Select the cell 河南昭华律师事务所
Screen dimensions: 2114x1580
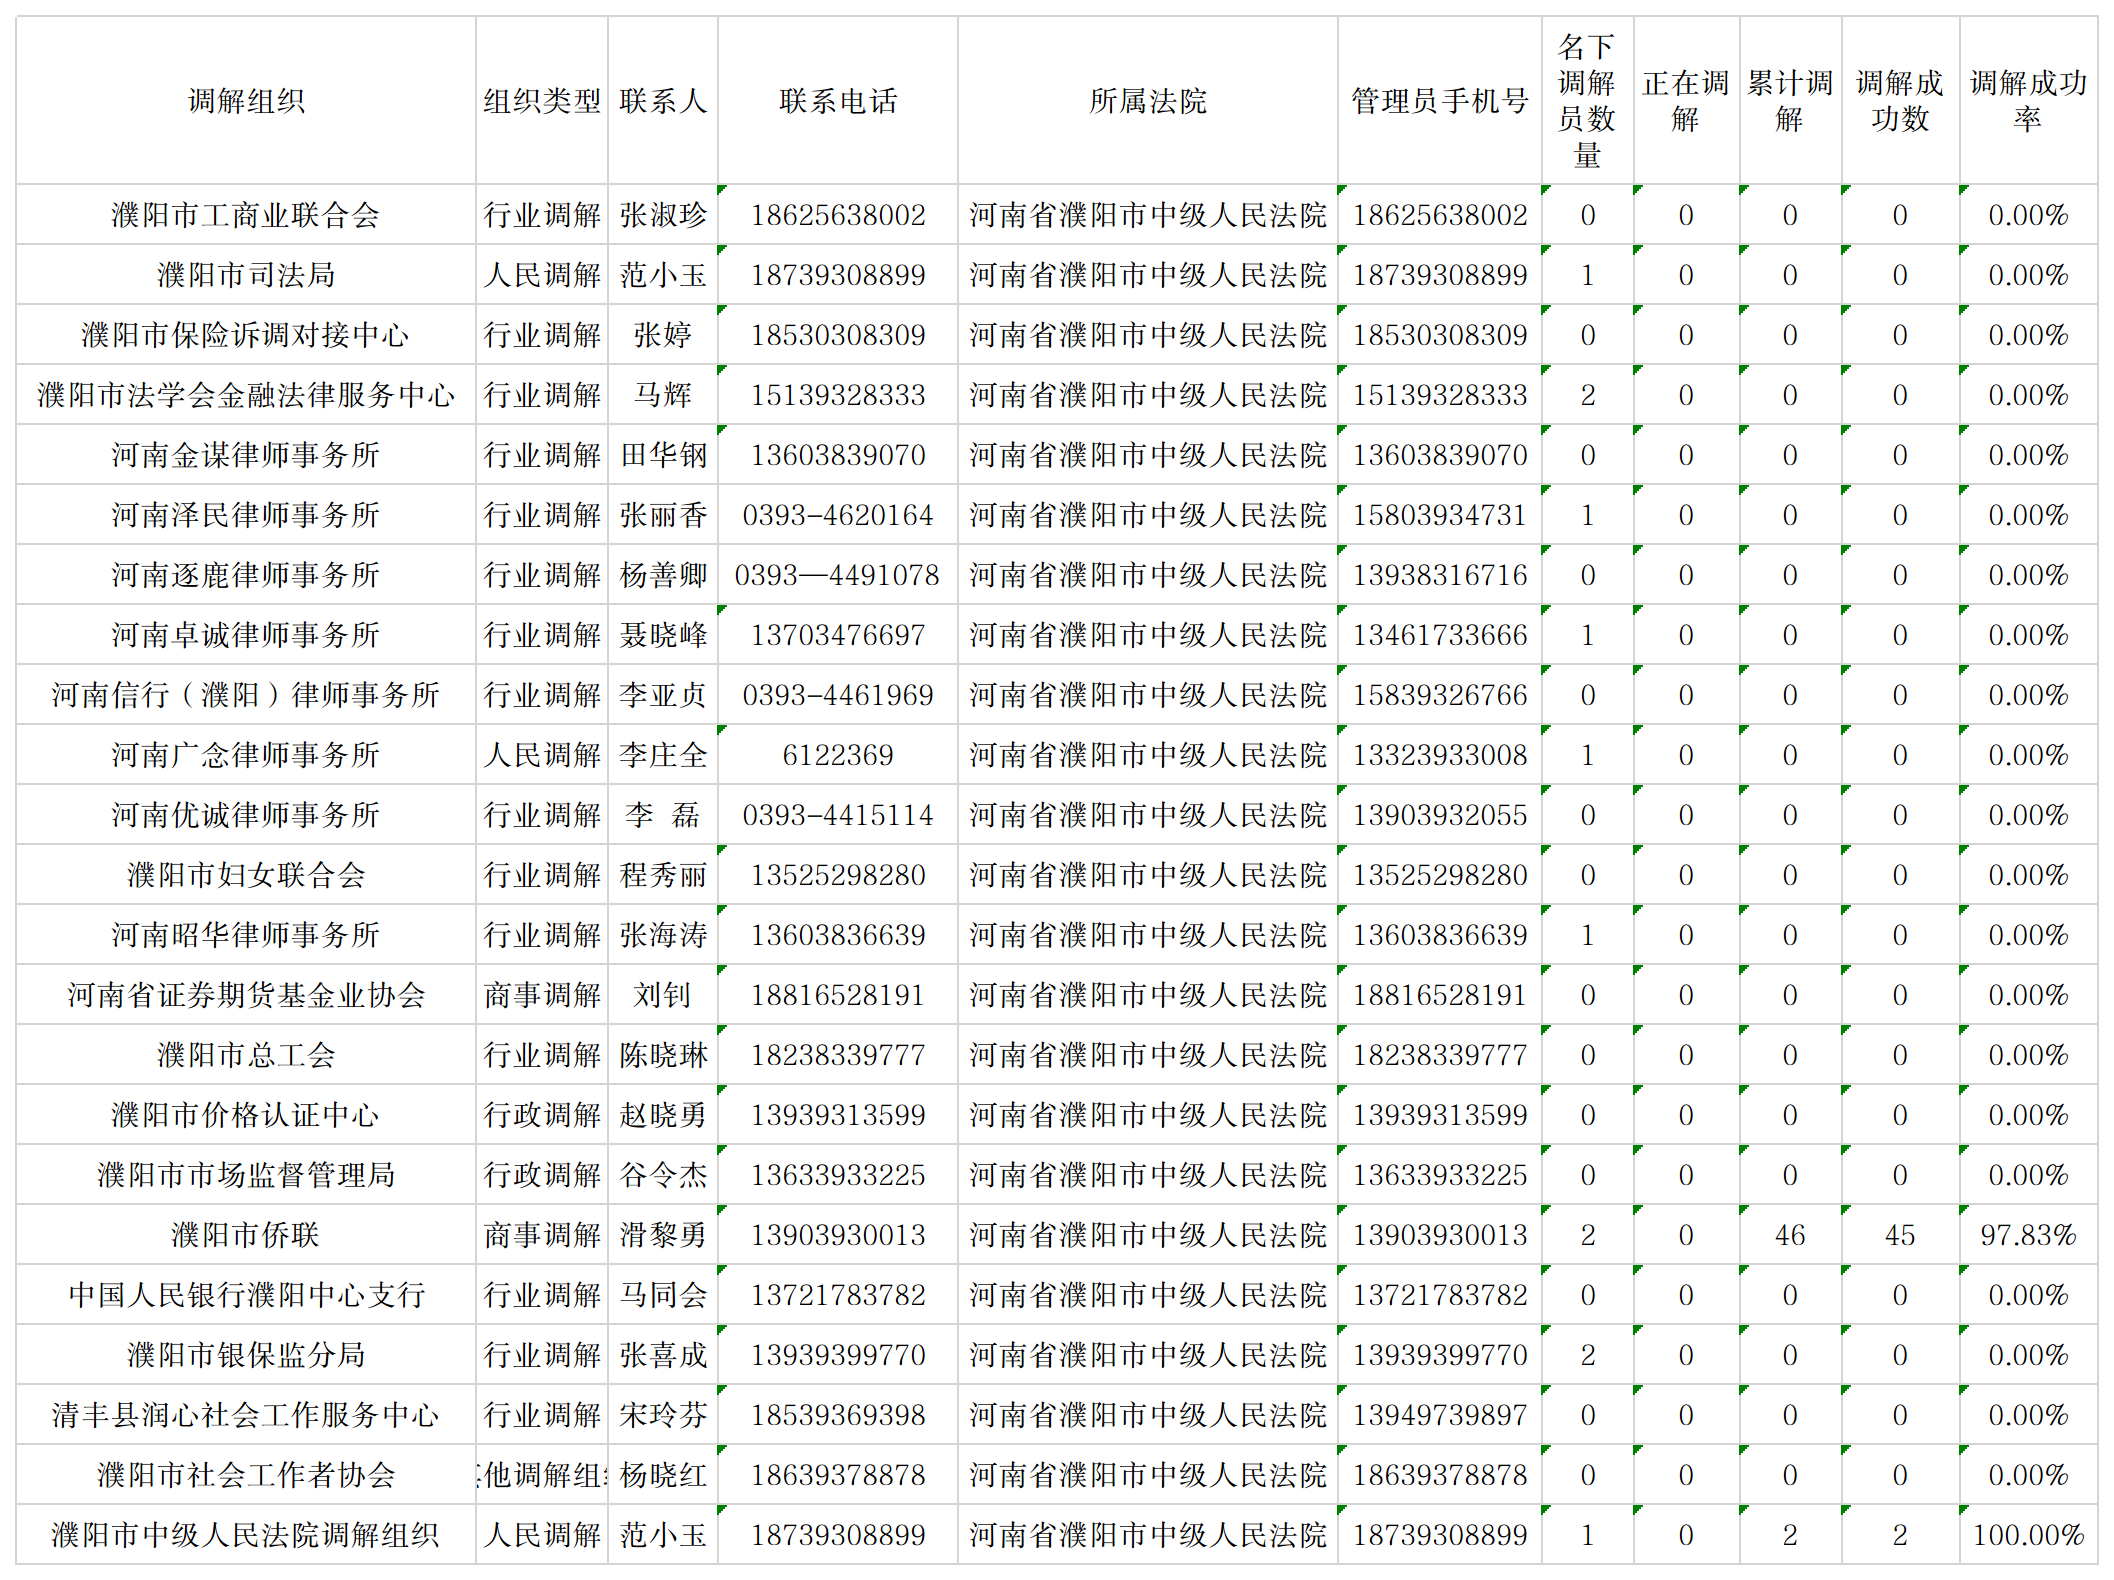[x=246, y=935]
